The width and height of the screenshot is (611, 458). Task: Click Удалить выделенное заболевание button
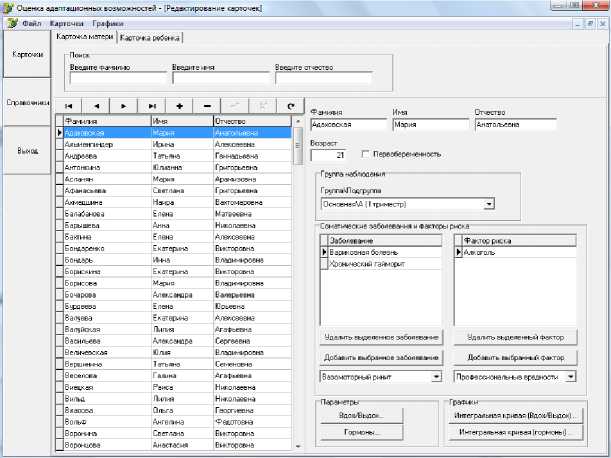tap(381, 340)
